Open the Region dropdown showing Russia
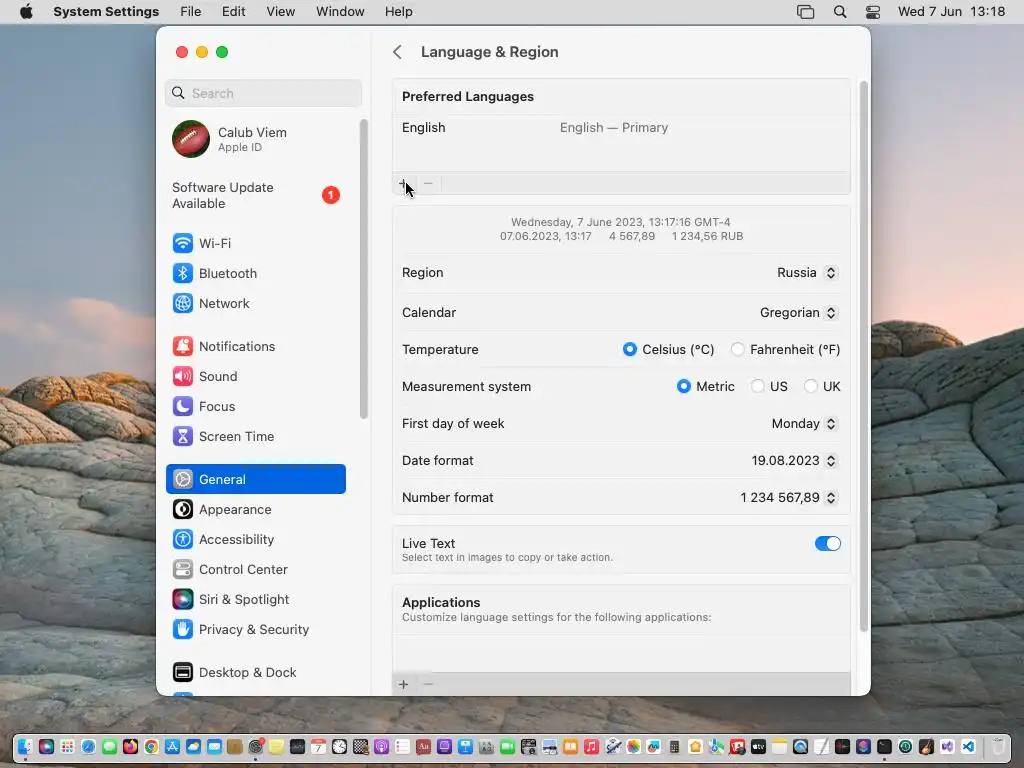Image resolution: width=1024 pixels, height=768 pixels. [x=807, y=273]
